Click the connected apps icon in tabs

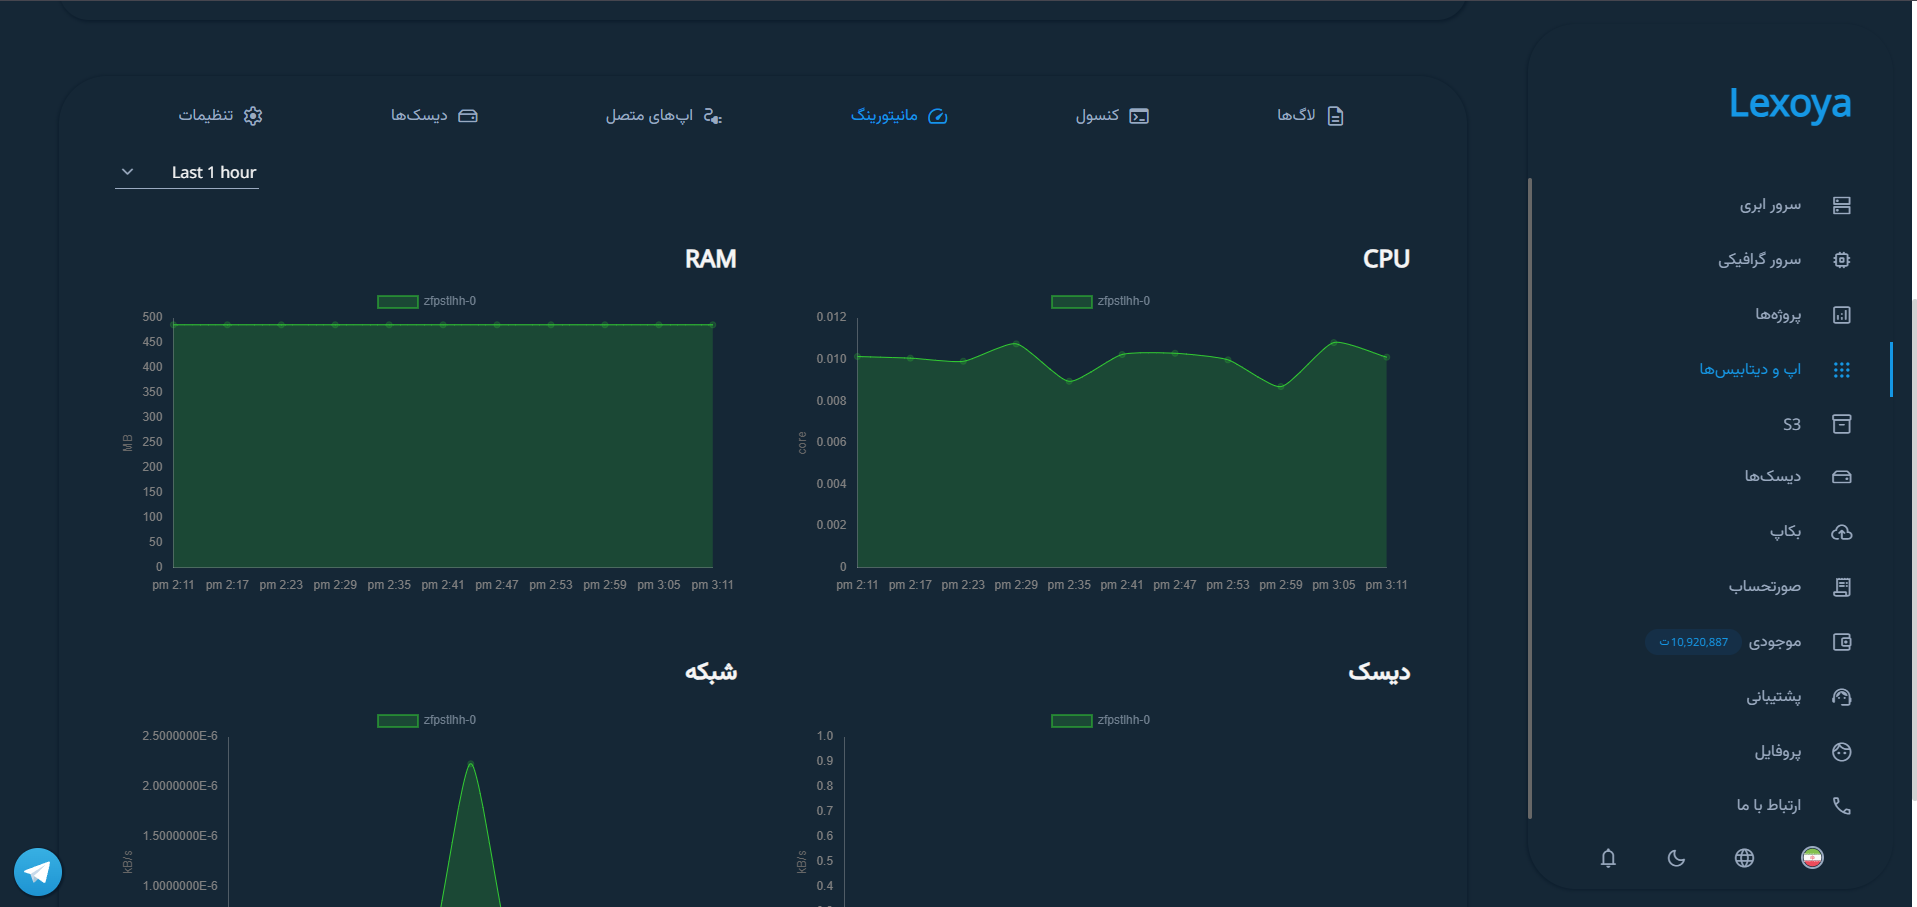[712, 116]
